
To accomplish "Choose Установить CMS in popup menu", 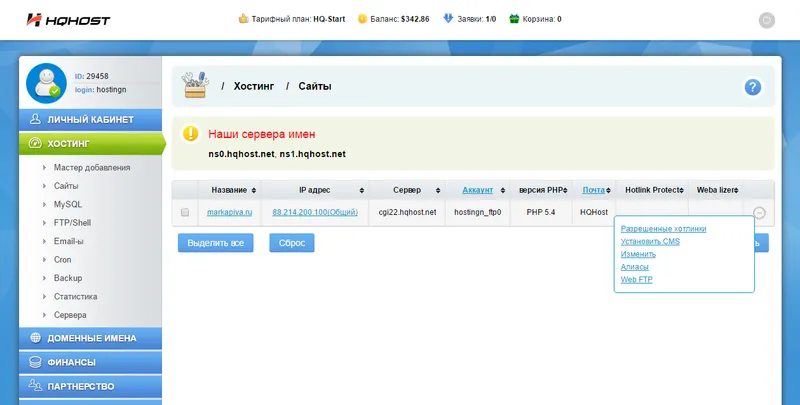I will [650, 241].
